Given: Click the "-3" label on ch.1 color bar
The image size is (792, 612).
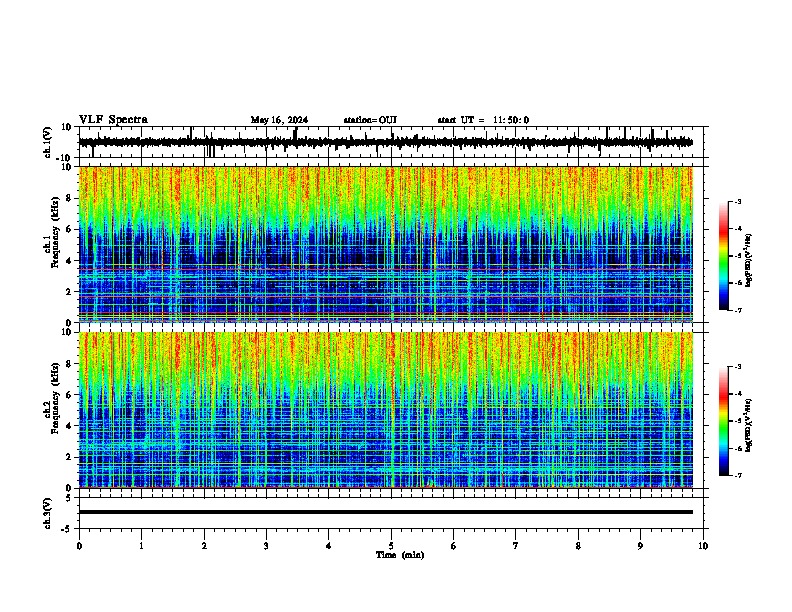Looking at the screenshot, I should point(738,202).
